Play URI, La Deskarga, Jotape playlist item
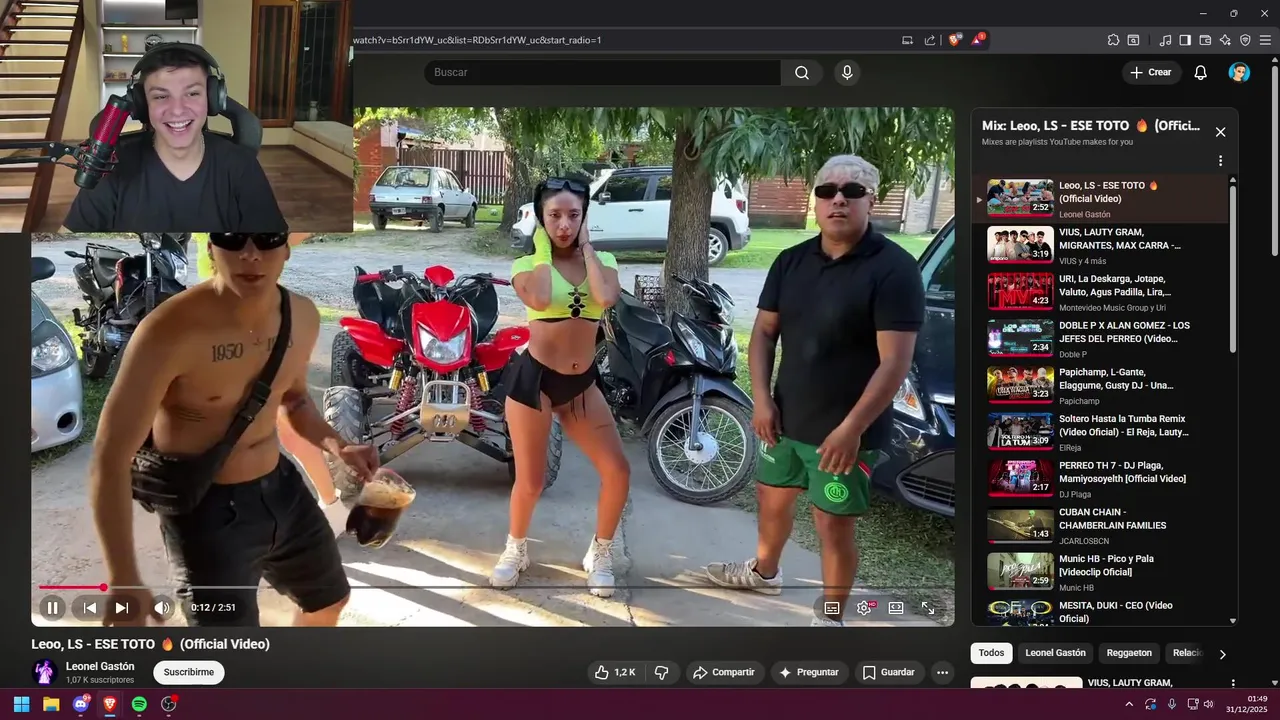This screenshot has width=1280, height=720. coord(1100,292)
